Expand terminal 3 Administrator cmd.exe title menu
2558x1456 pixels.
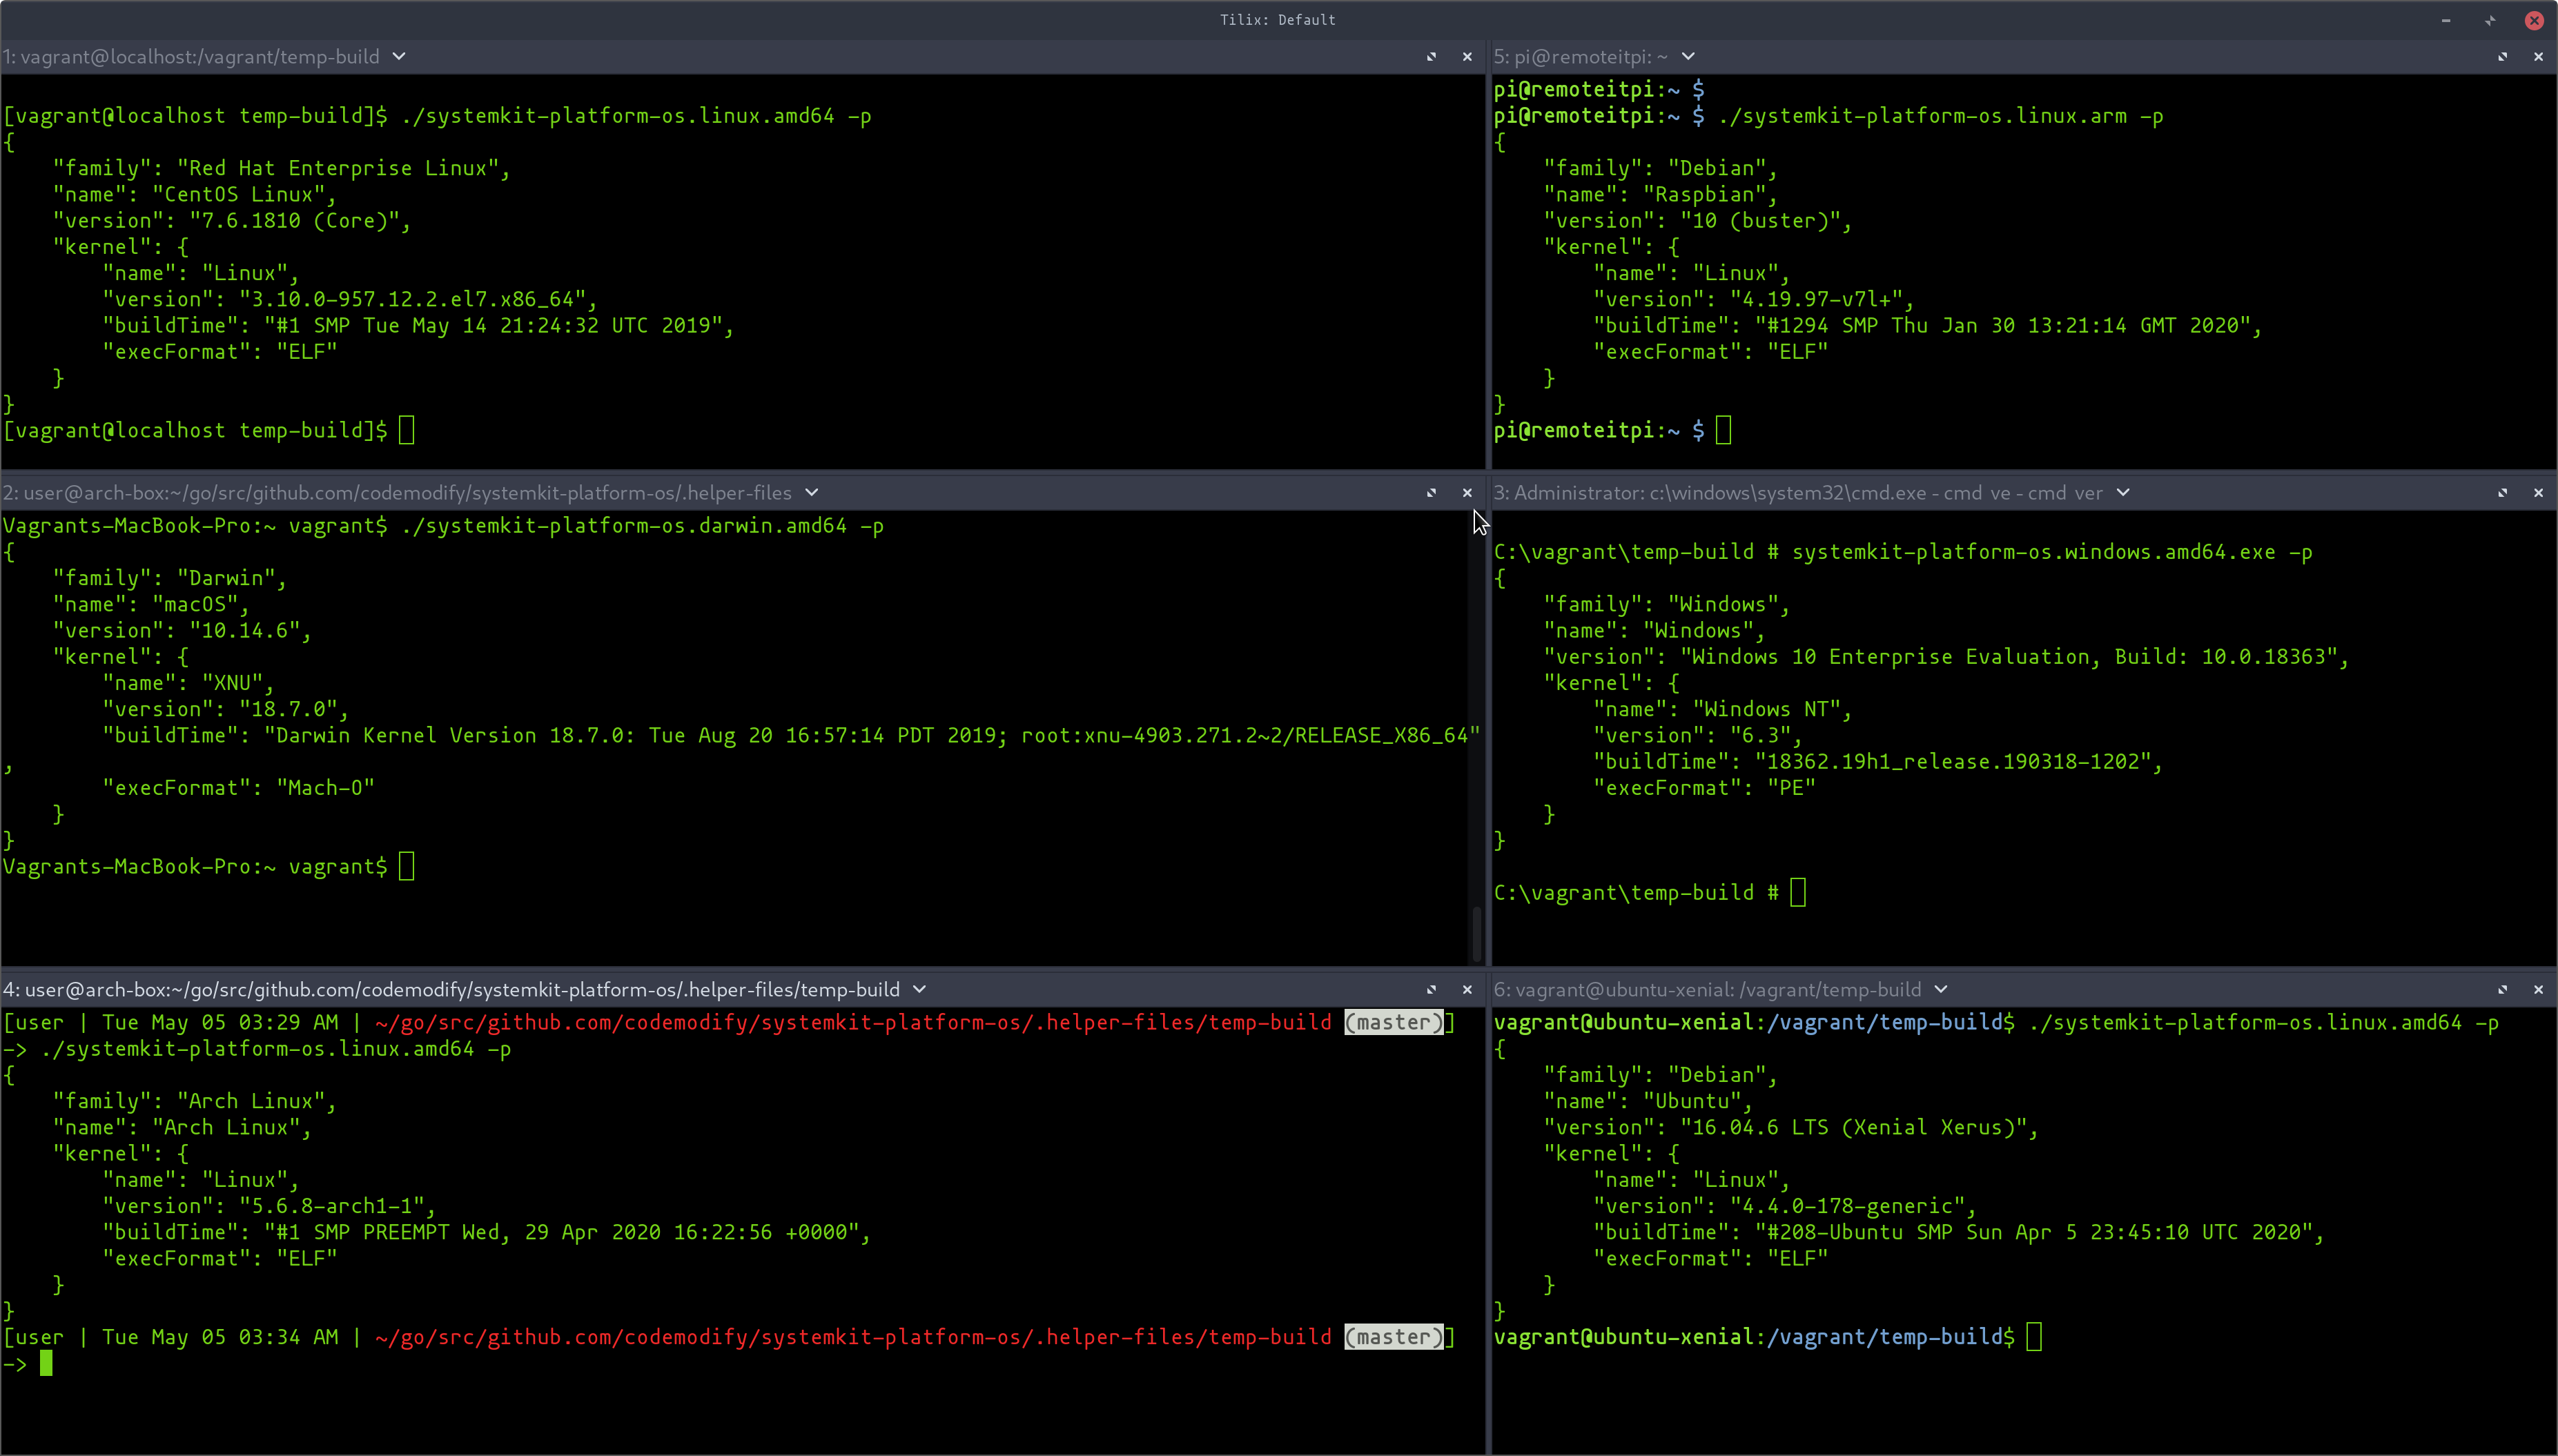click(2123, 493)
